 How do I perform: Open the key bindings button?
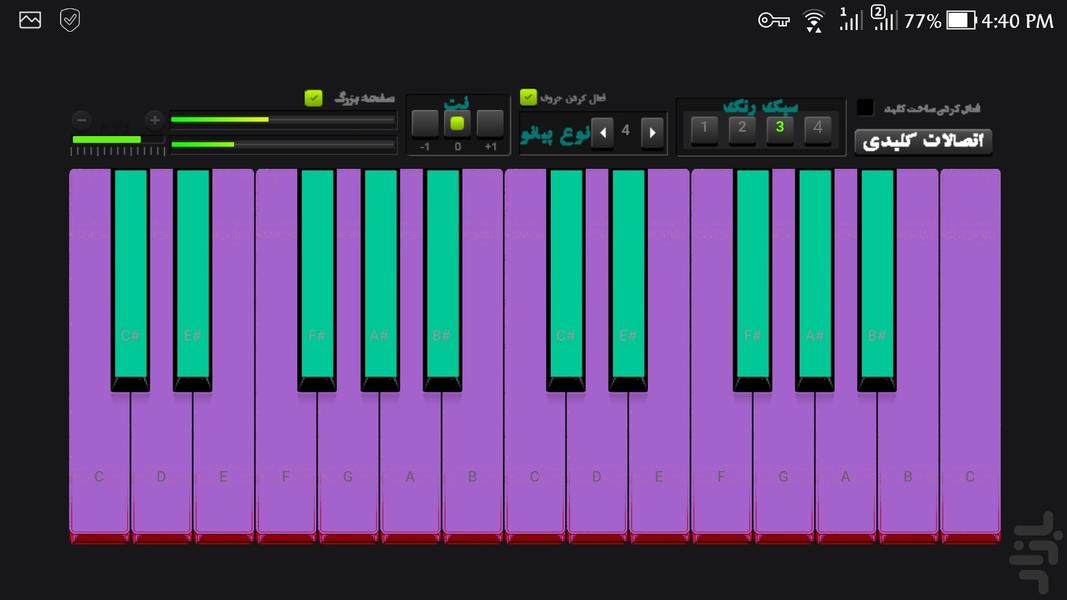click(x=923, y=141)
